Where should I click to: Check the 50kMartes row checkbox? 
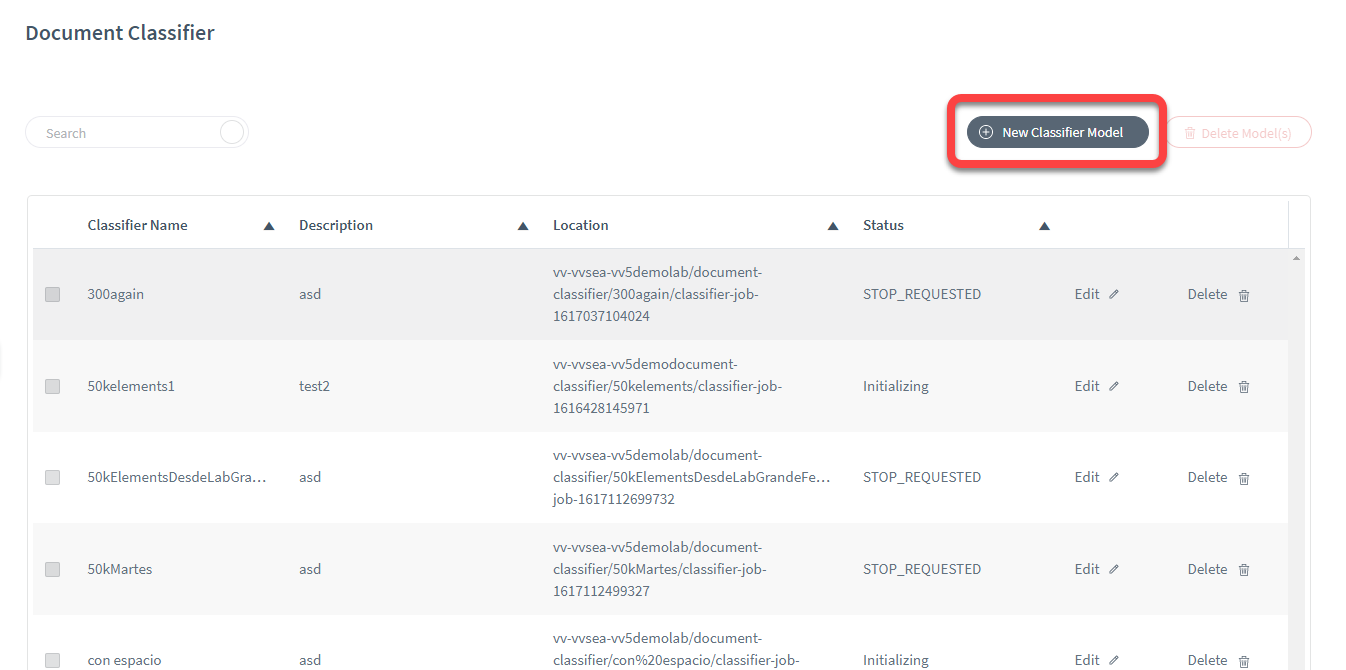pyautogui.click(x=52, y=569)
